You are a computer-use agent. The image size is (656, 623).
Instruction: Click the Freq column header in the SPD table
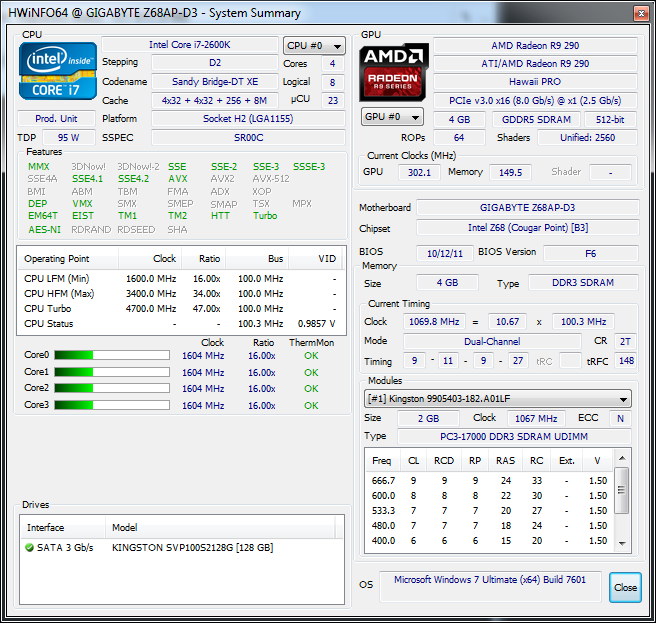[382, 461]
